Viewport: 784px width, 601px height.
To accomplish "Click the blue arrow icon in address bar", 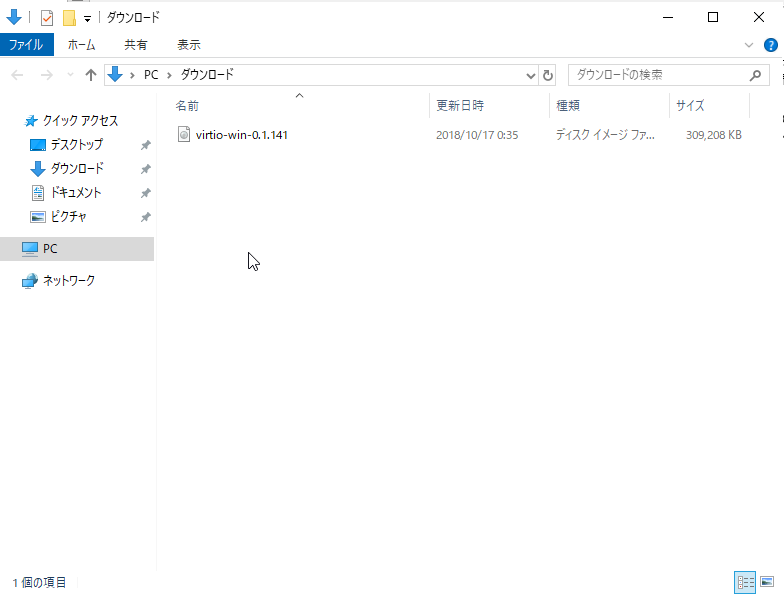I will click(x=115, y=74).
